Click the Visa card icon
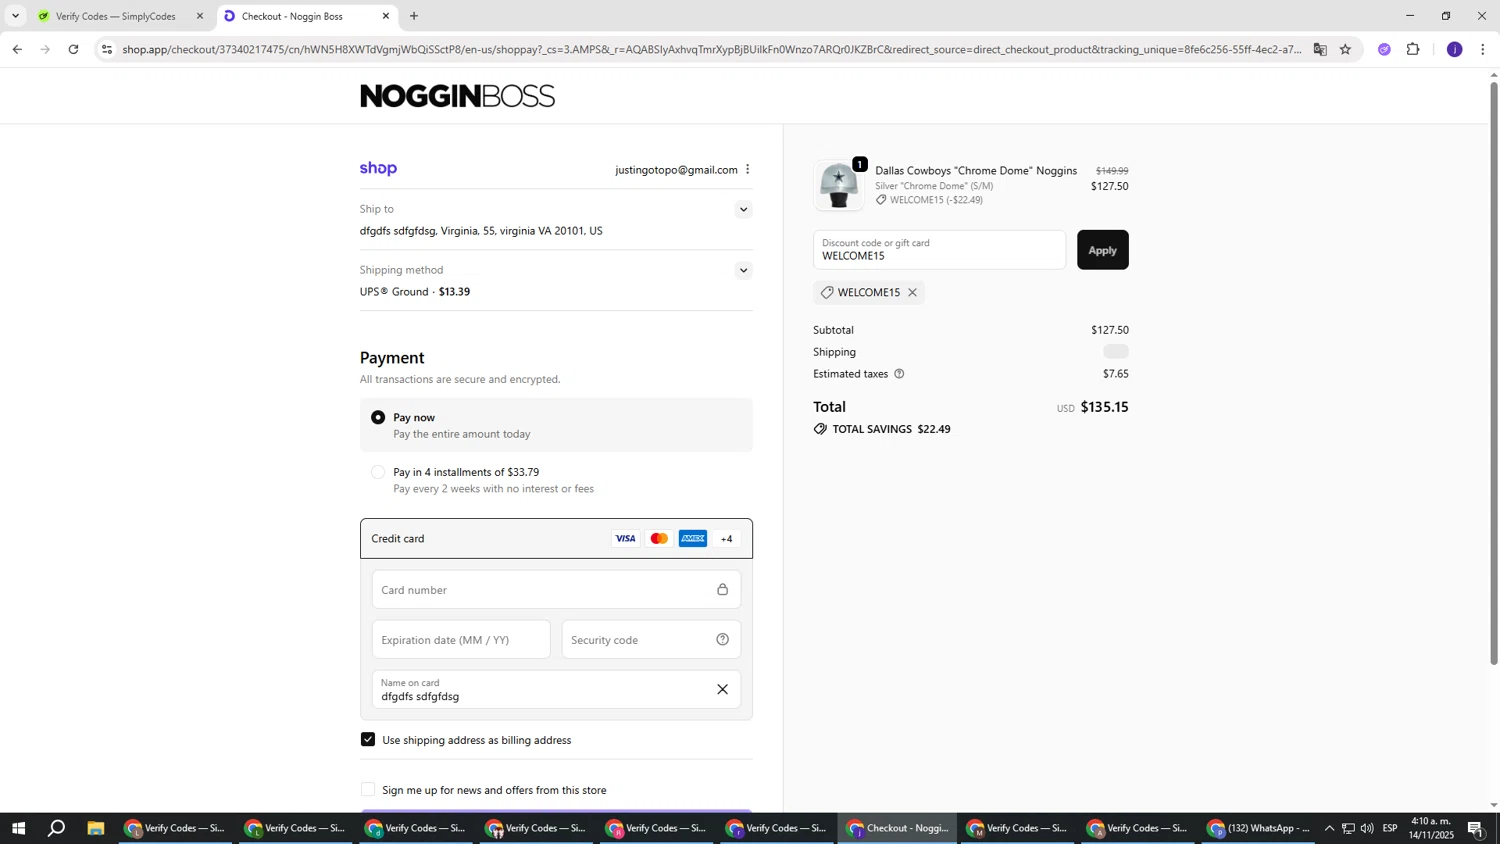Image resolution: width=1500 pixels, height=844 pixels. (x=625, y=539)
